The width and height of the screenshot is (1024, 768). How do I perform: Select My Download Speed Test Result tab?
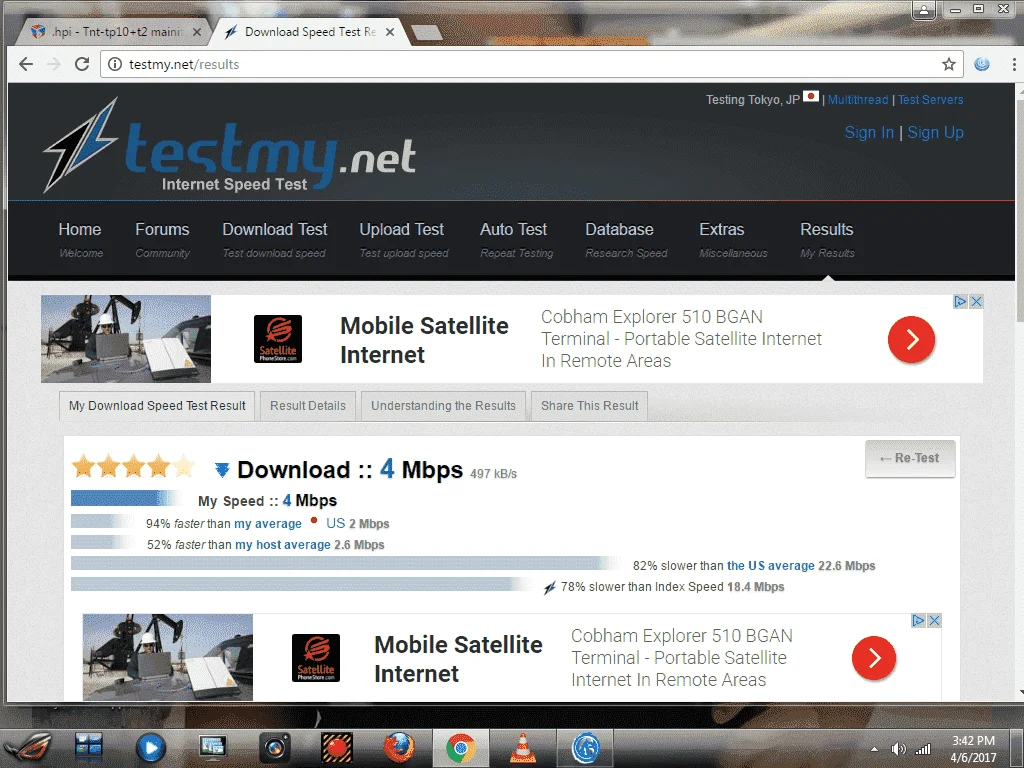(x=157, y=406)
